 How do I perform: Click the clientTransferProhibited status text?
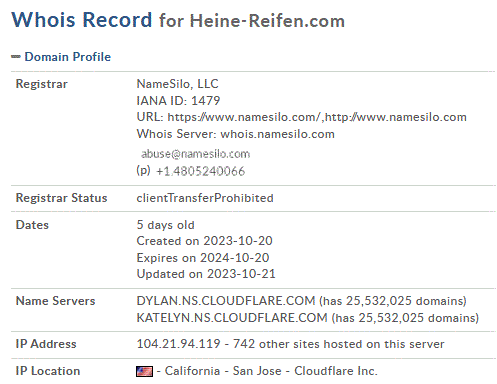pyautogui.click(x=205, y=198)
